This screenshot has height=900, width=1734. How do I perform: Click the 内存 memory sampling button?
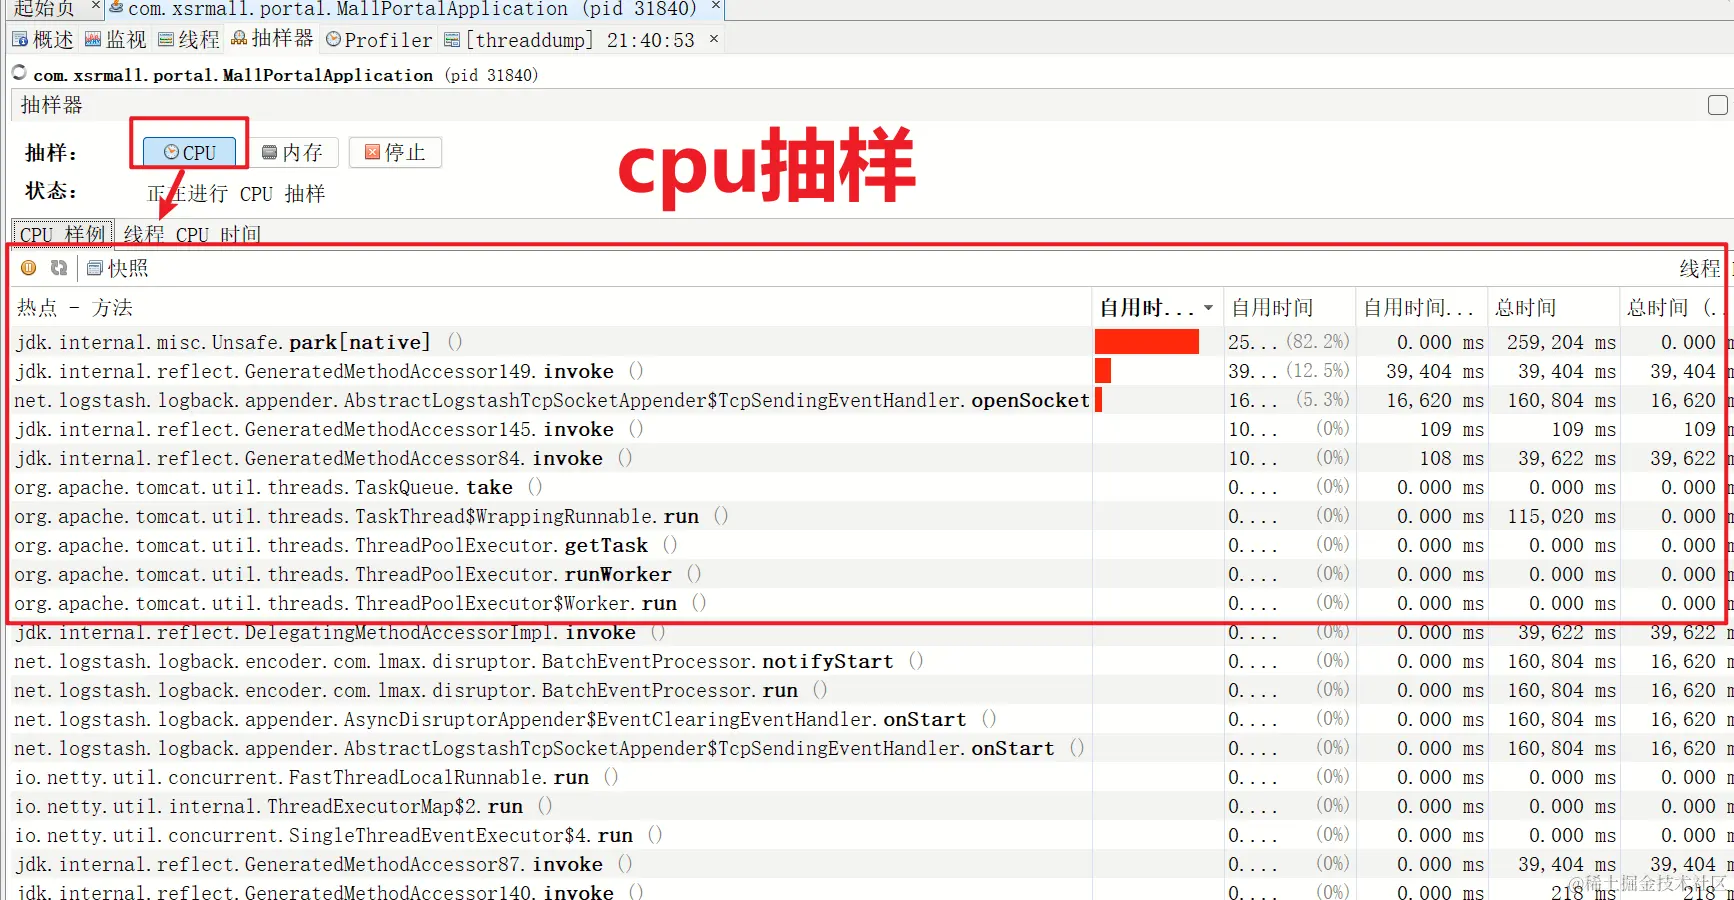[293, 152]
